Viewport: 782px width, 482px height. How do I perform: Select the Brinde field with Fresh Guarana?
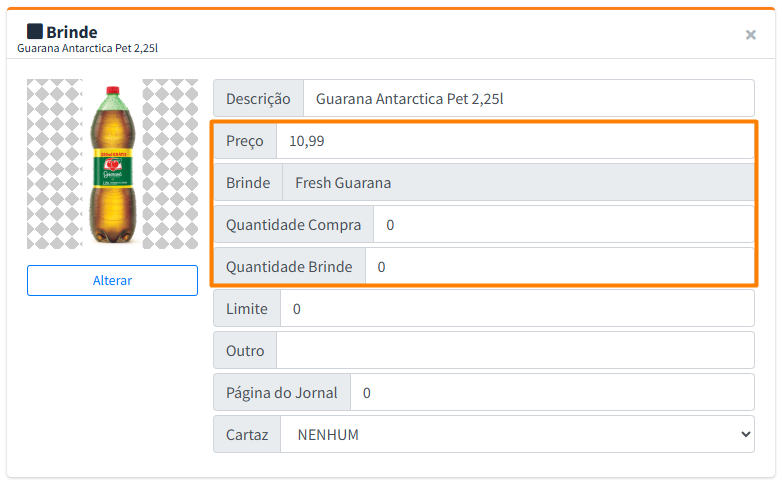517,183
